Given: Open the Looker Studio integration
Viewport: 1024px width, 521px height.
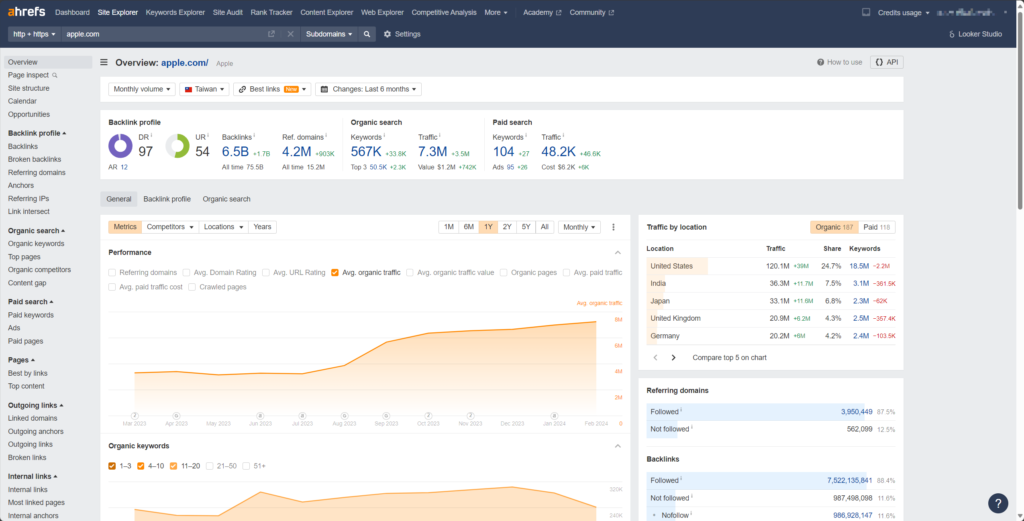Looking at the screenshot, I should (975, 34).
